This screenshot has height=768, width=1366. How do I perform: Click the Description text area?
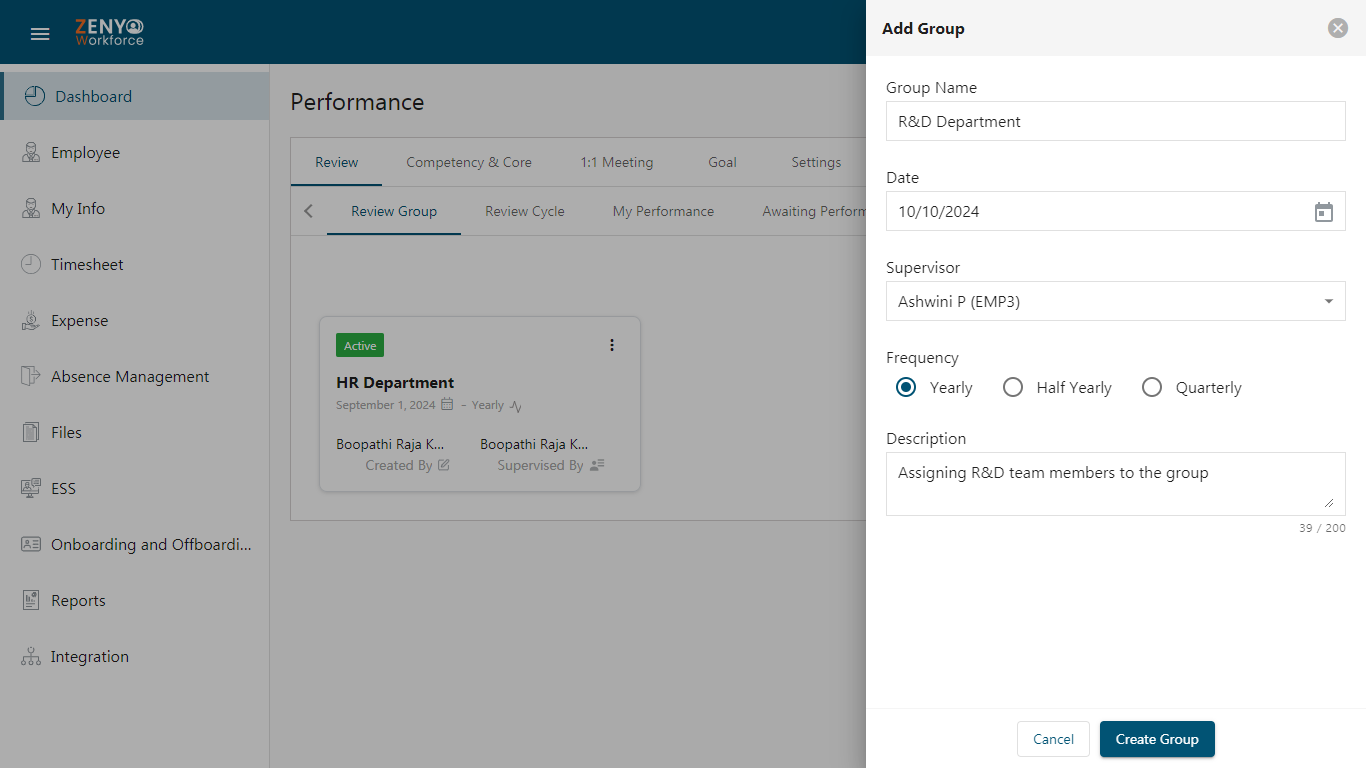tap(1115, 484)
